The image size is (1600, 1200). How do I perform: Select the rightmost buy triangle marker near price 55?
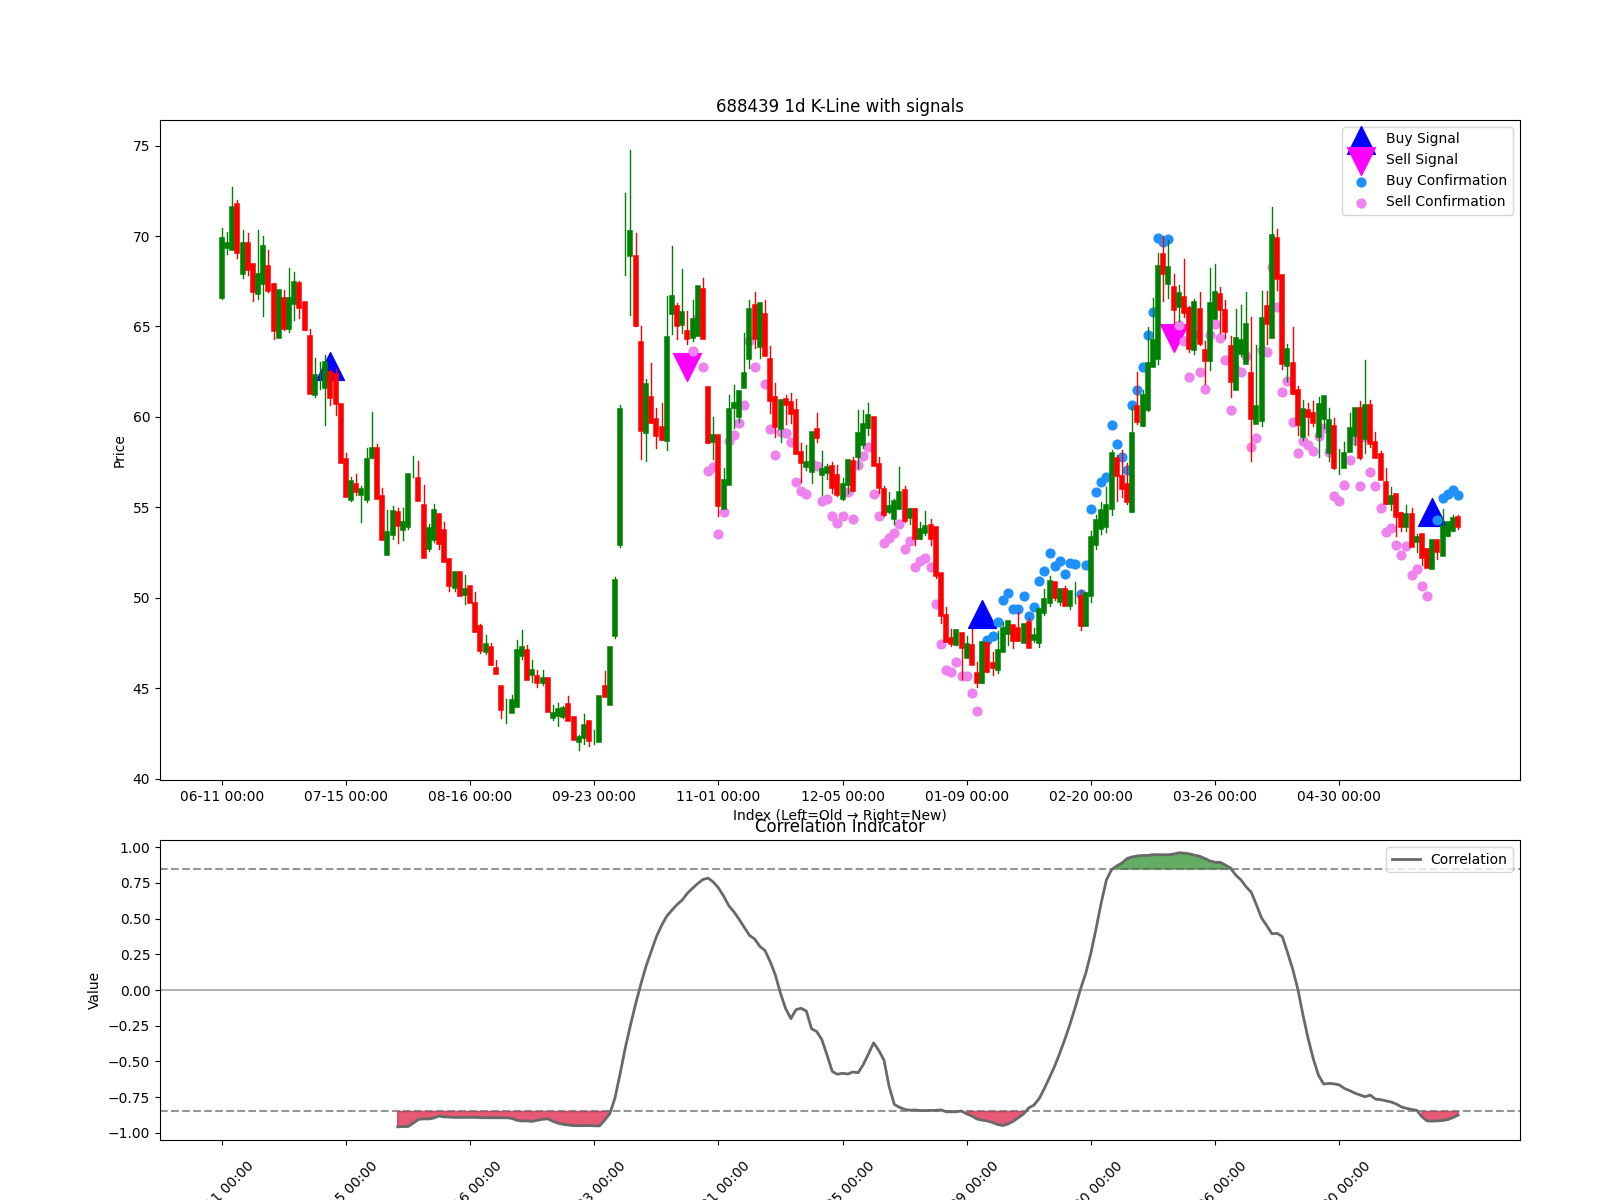pyautogui.click(x=1432, y=513)
